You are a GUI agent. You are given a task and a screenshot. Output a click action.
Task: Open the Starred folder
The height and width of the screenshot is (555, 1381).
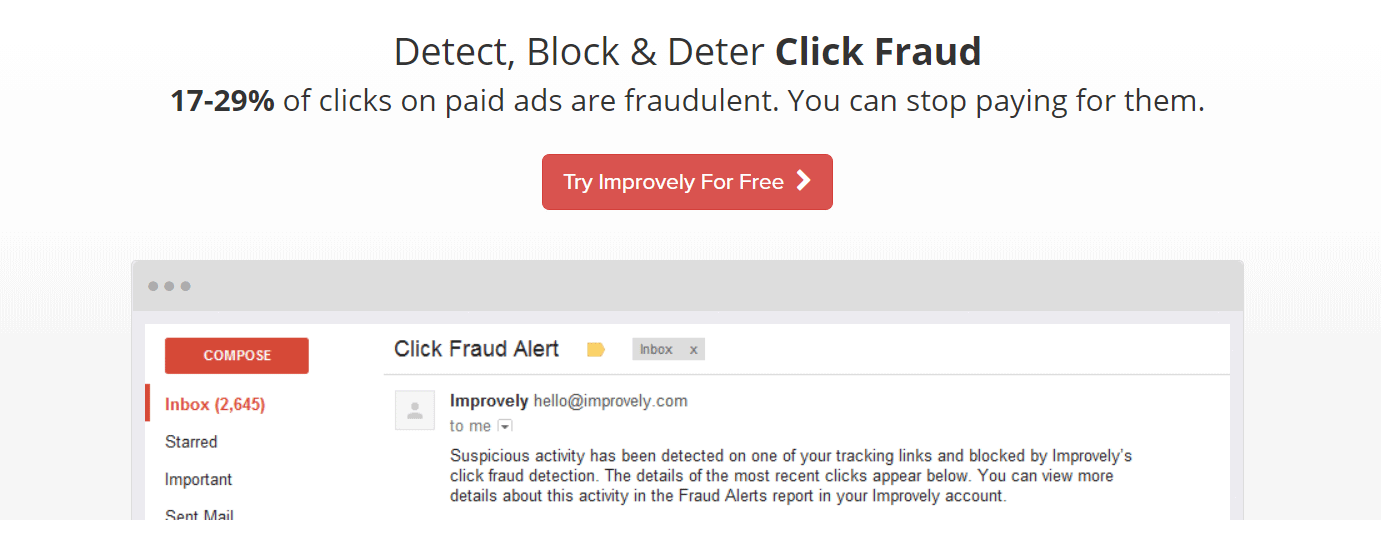(191, 442)
